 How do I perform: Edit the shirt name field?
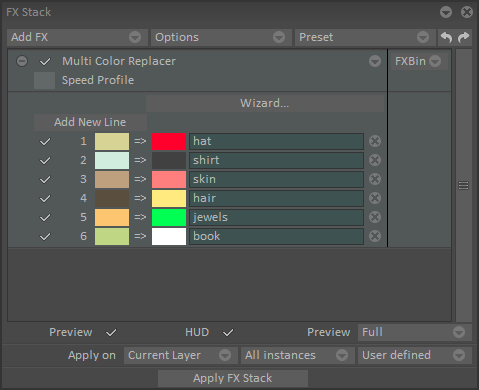click(276, 160)
